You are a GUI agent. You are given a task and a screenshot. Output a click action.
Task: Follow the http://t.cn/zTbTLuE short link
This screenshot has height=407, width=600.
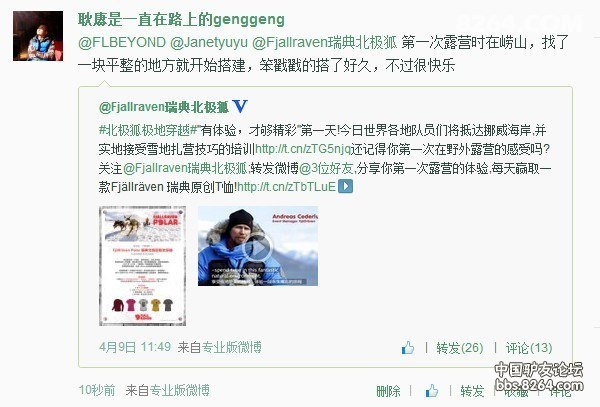[286, 187]
